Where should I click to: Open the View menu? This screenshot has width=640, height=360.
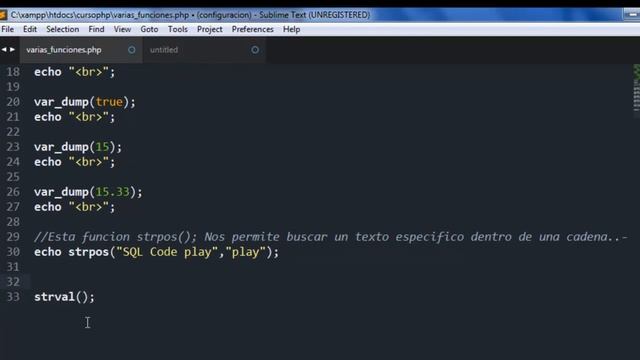pyautogui.click(x=122, y=29)
